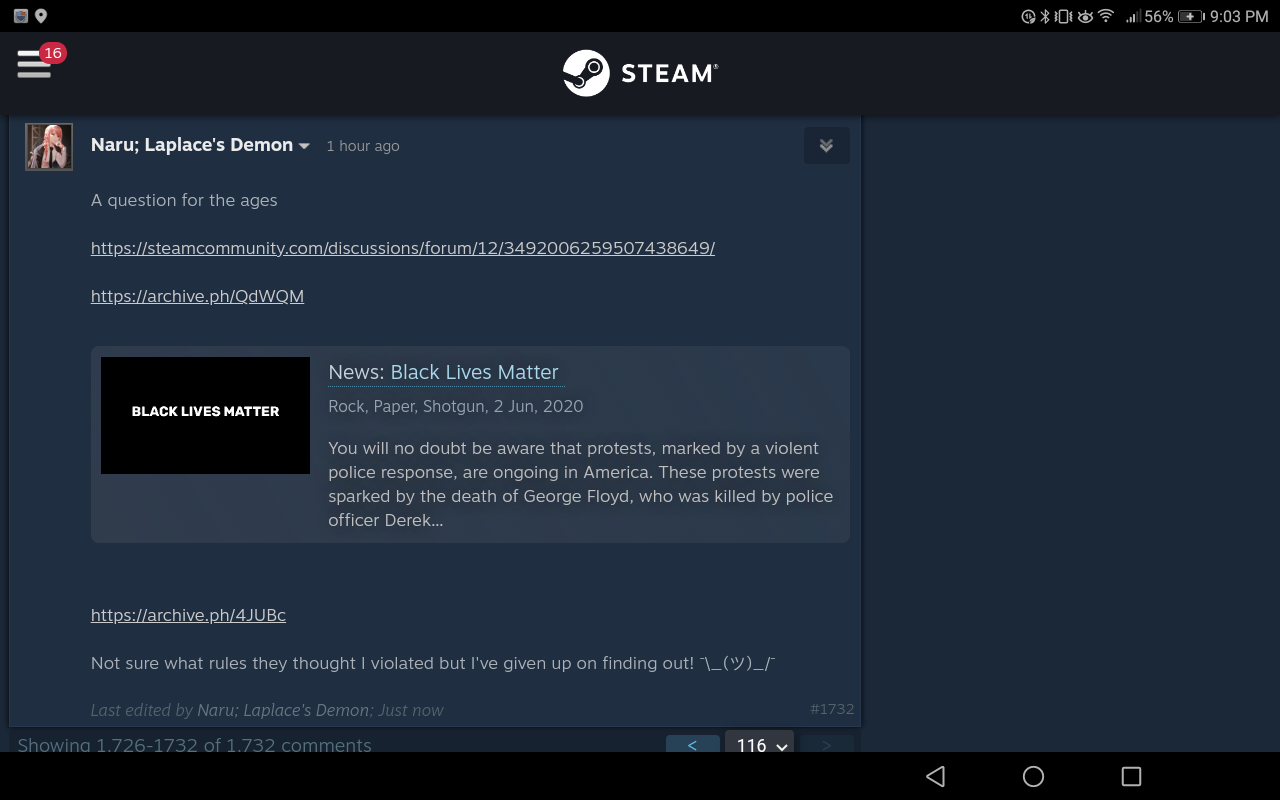Click the 'Not sure what rules' closing sentence
Screen dimensions: 1280x800
433,663
